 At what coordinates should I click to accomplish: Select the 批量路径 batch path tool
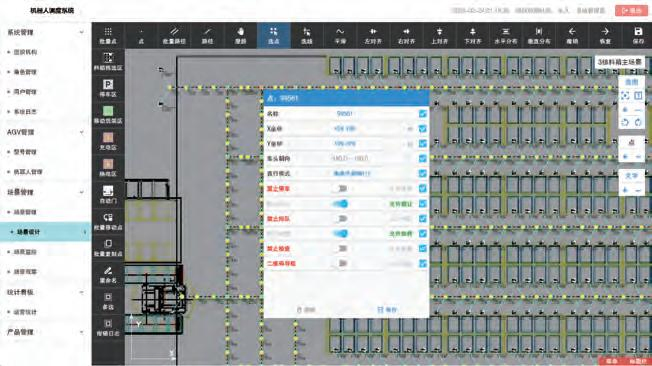coord(174,36)
